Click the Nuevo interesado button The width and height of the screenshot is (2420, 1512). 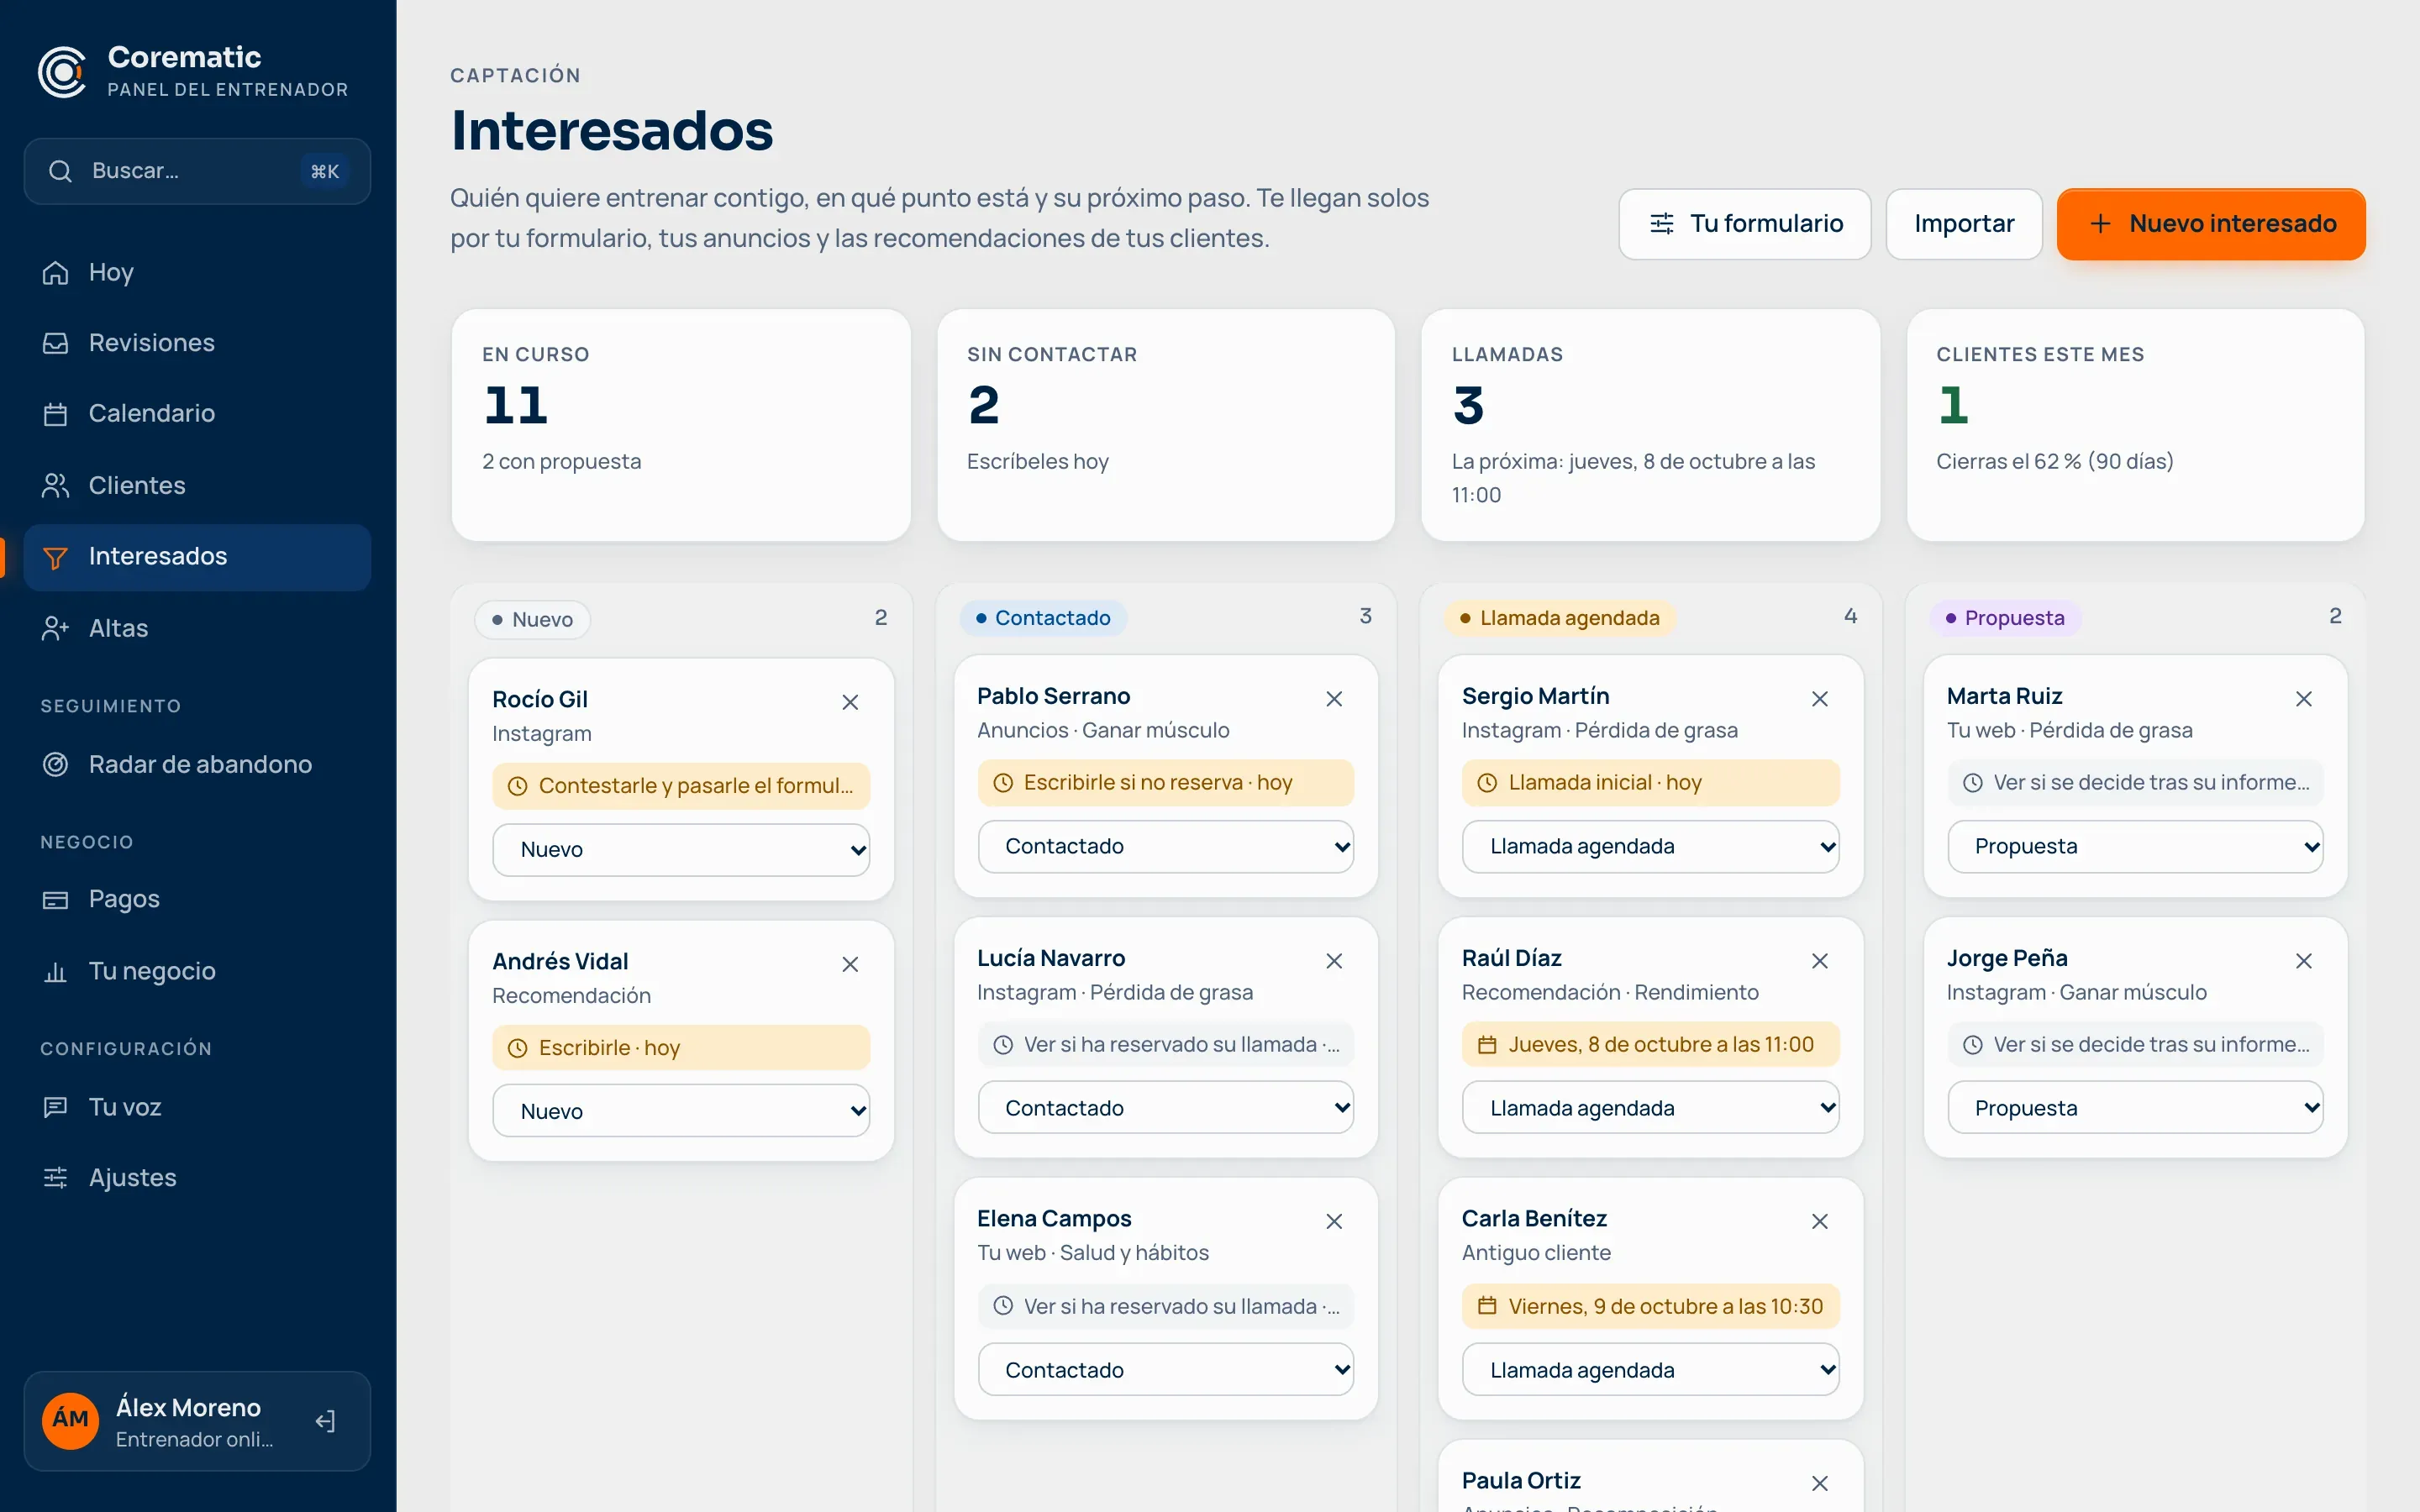click(2211, 224)
